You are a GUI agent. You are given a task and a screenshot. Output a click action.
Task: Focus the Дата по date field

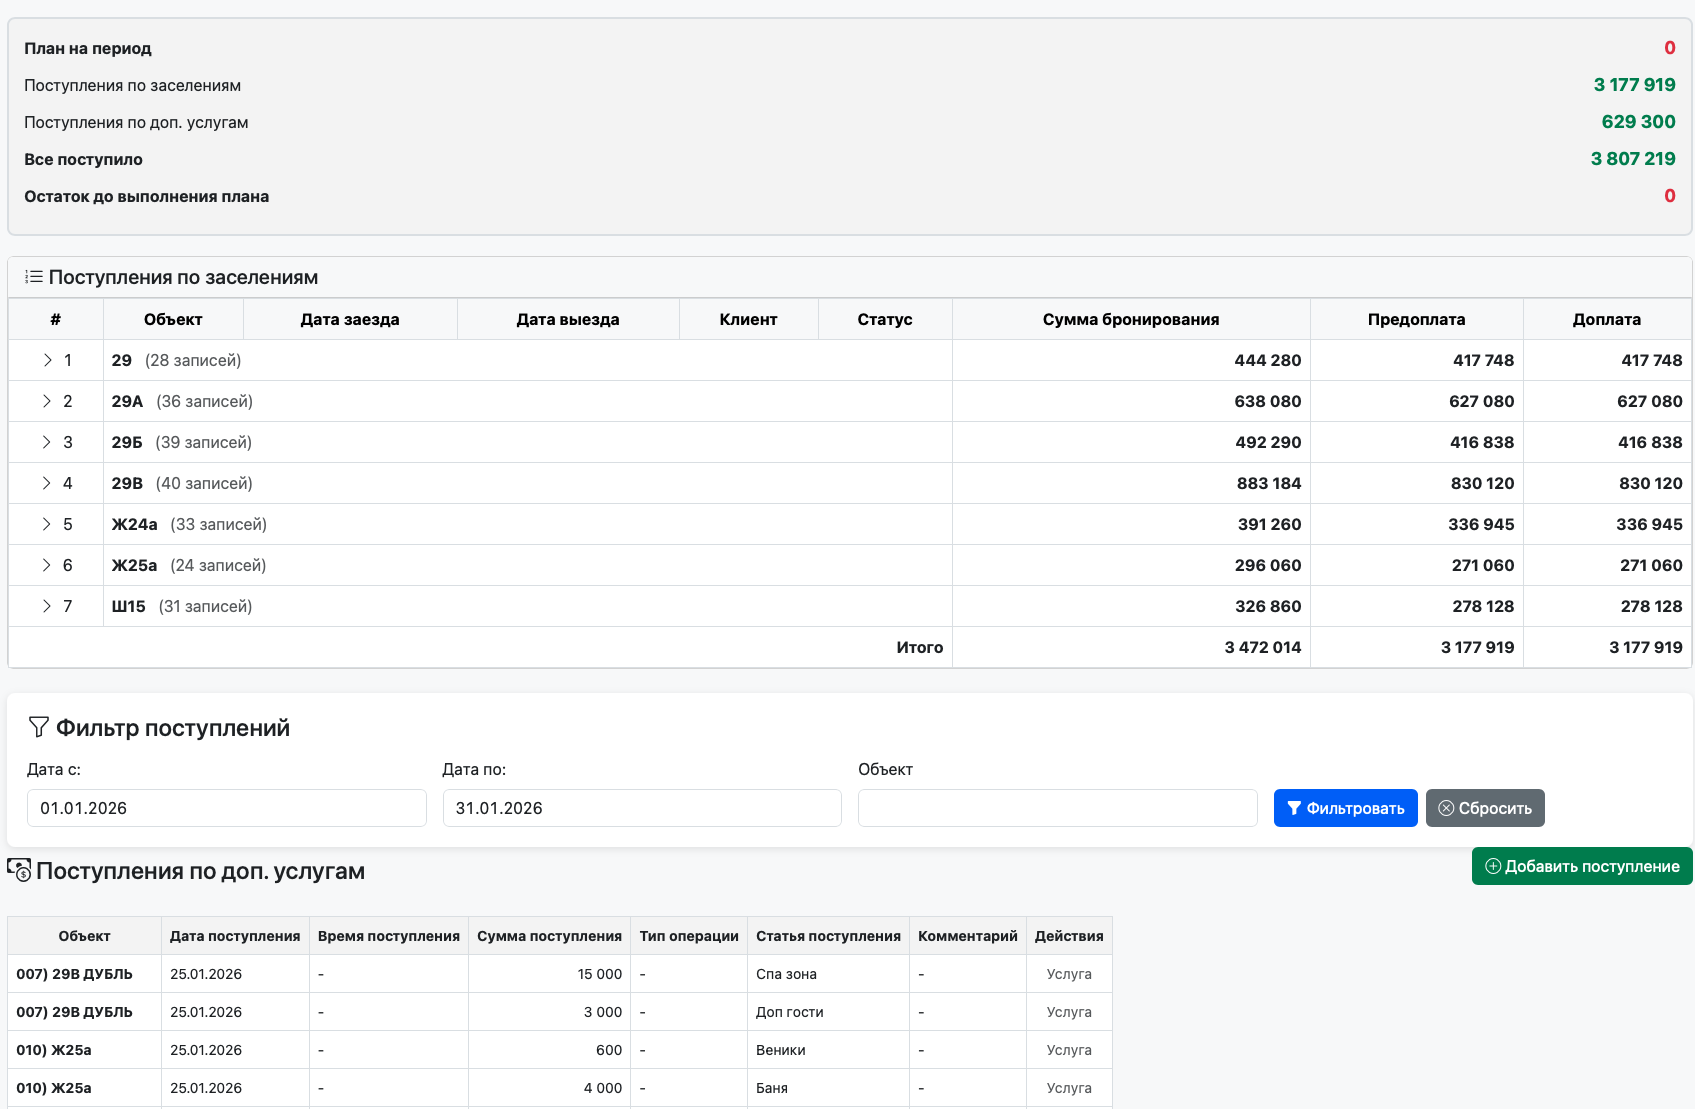[x=642, y=808]
